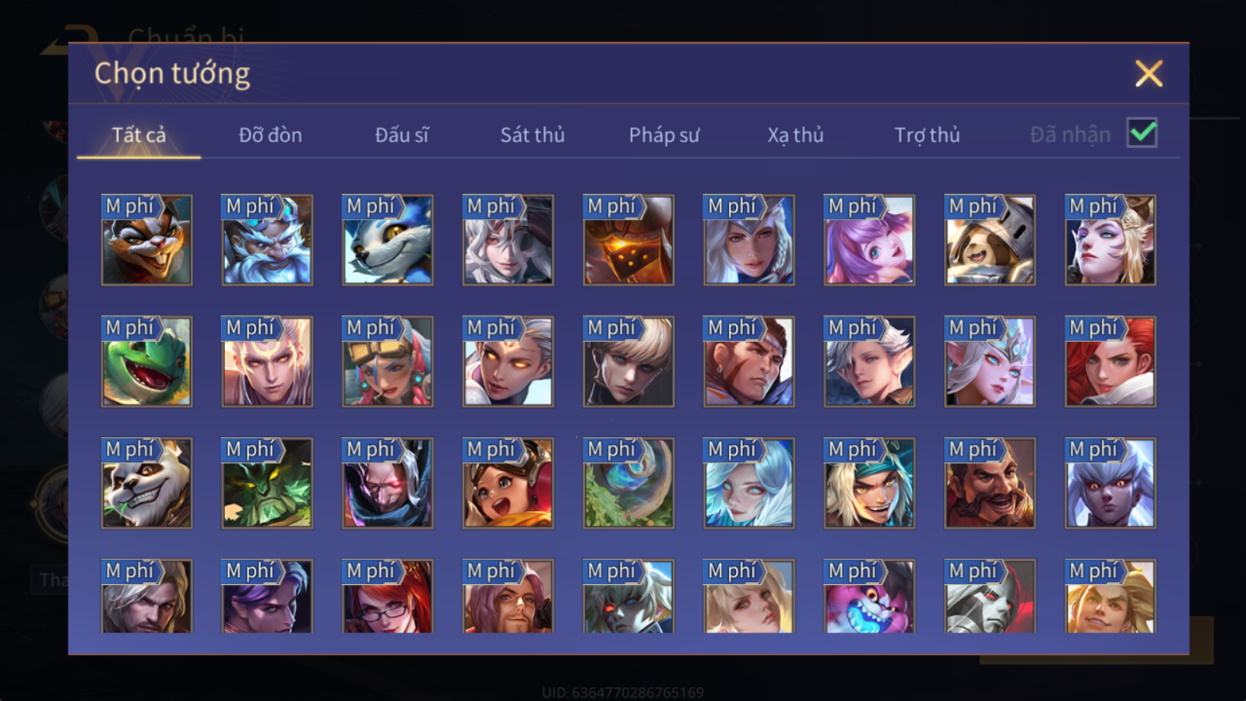This screenshot has width=1246, height=701.
Task: Pick the blue-bearded old dwarf hero
Action: click(267, 240)
